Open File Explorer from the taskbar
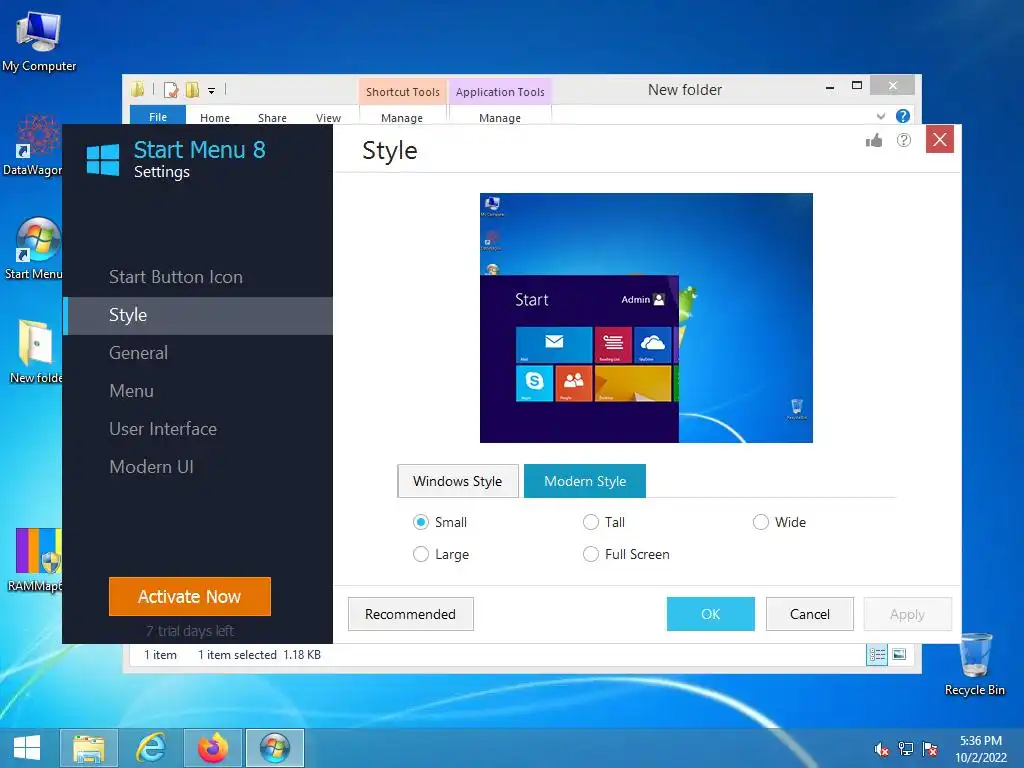The image size is (1024, 768). tap(89, 748)
